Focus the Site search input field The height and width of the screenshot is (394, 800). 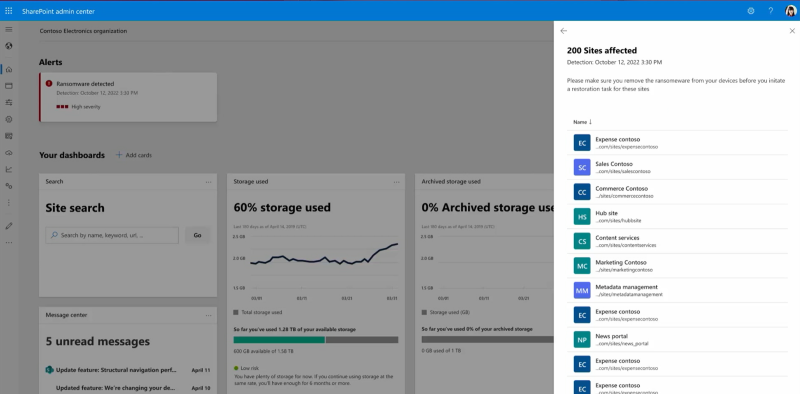coord(112,235)
